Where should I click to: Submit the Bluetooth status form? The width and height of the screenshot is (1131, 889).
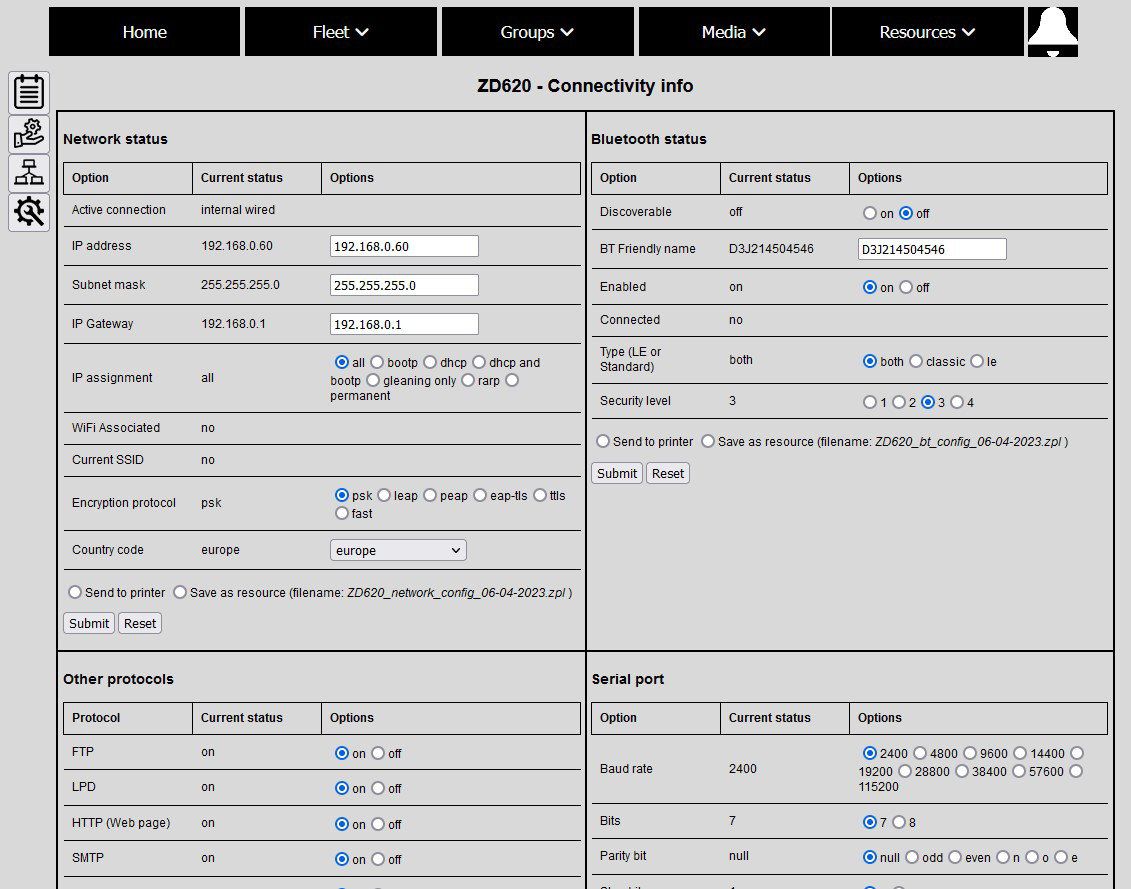coord(617,473)
